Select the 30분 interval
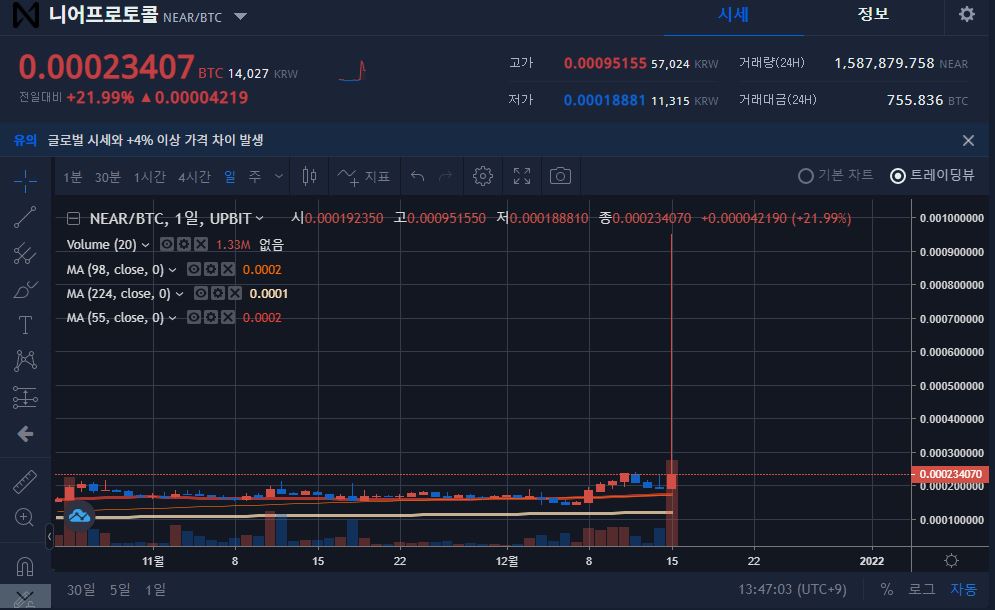 [x=107, y=176]
